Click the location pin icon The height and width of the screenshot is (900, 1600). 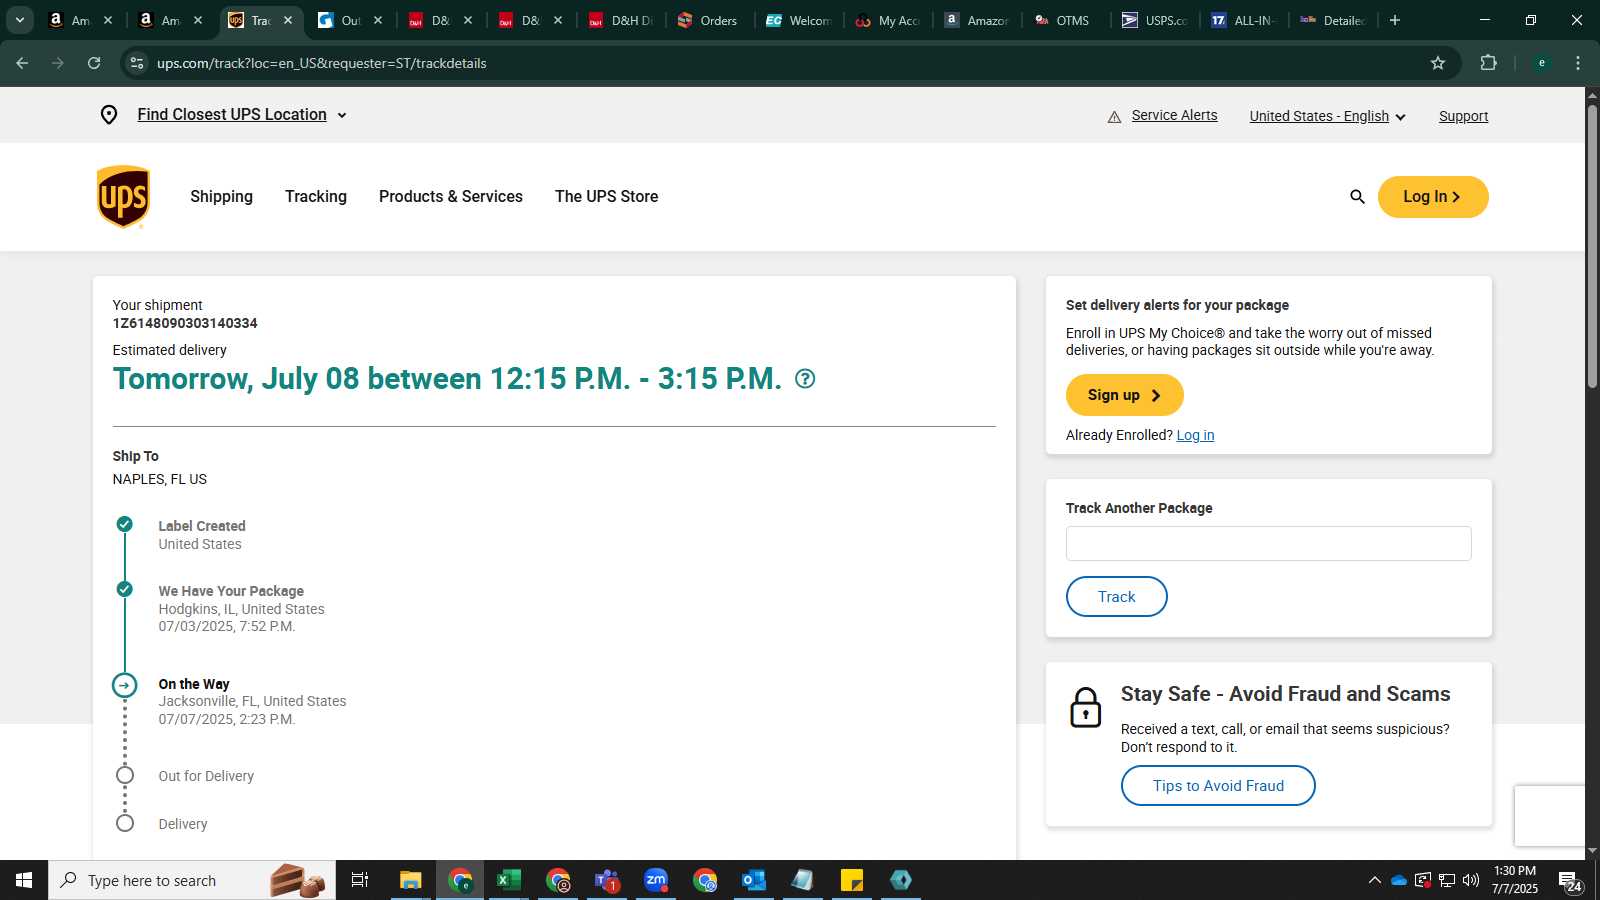pyautogui.click(x=109, y=115)
